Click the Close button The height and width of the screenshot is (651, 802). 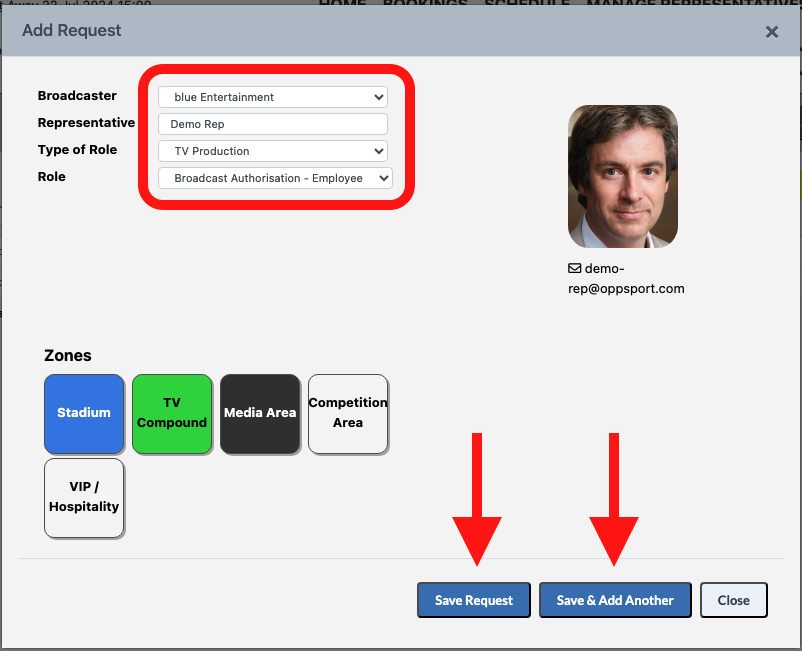tap(733, 600)
